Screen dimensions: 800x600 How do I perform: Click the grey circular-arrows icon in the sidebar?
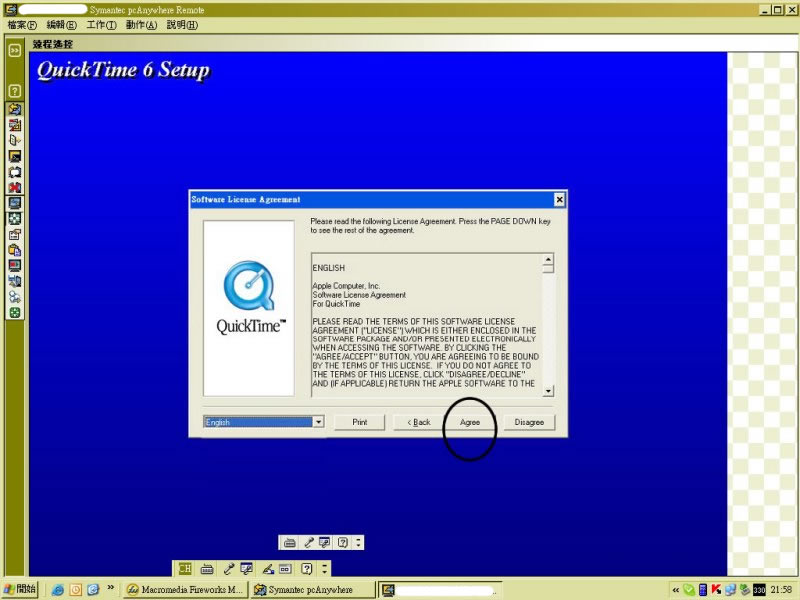pyautogui.click(x=15, y=172)
